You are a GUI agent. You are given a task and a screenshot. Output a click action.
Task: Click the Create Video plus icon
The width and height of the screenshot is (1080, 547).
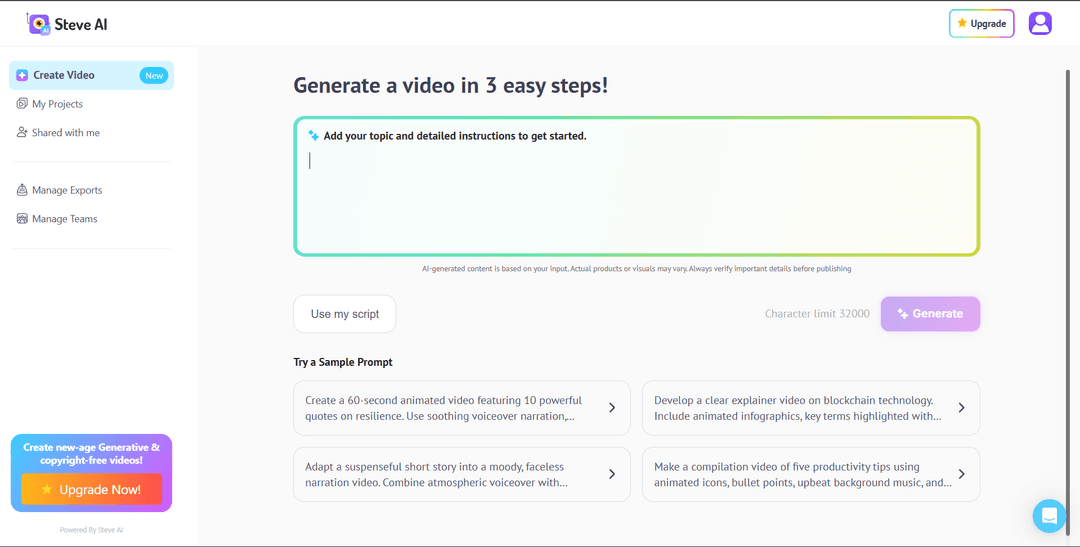pos(22,75)
